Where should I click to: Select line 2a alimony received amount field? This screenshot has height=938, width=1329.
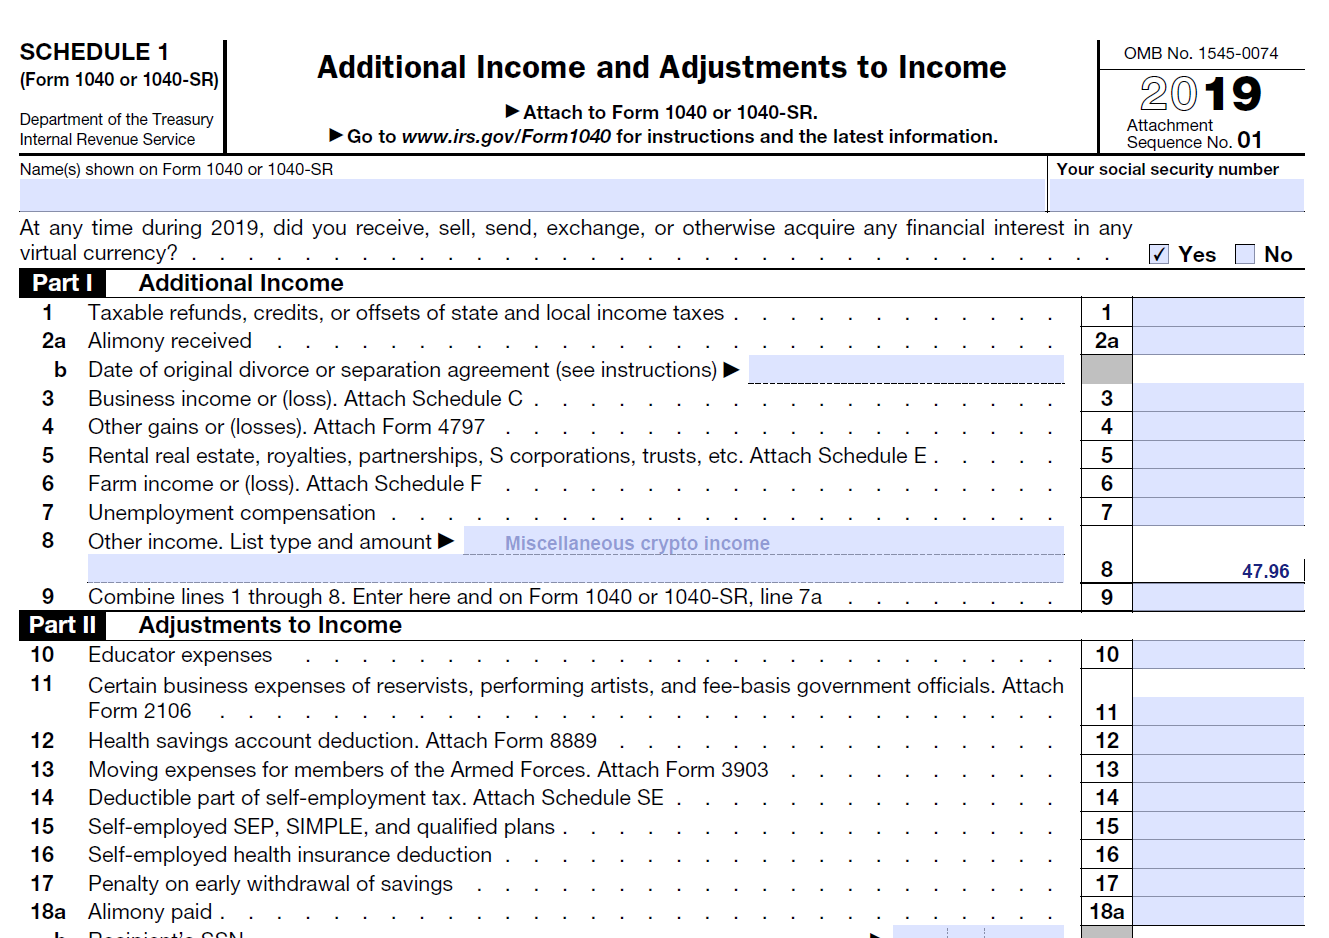(x=1218, y=341)
